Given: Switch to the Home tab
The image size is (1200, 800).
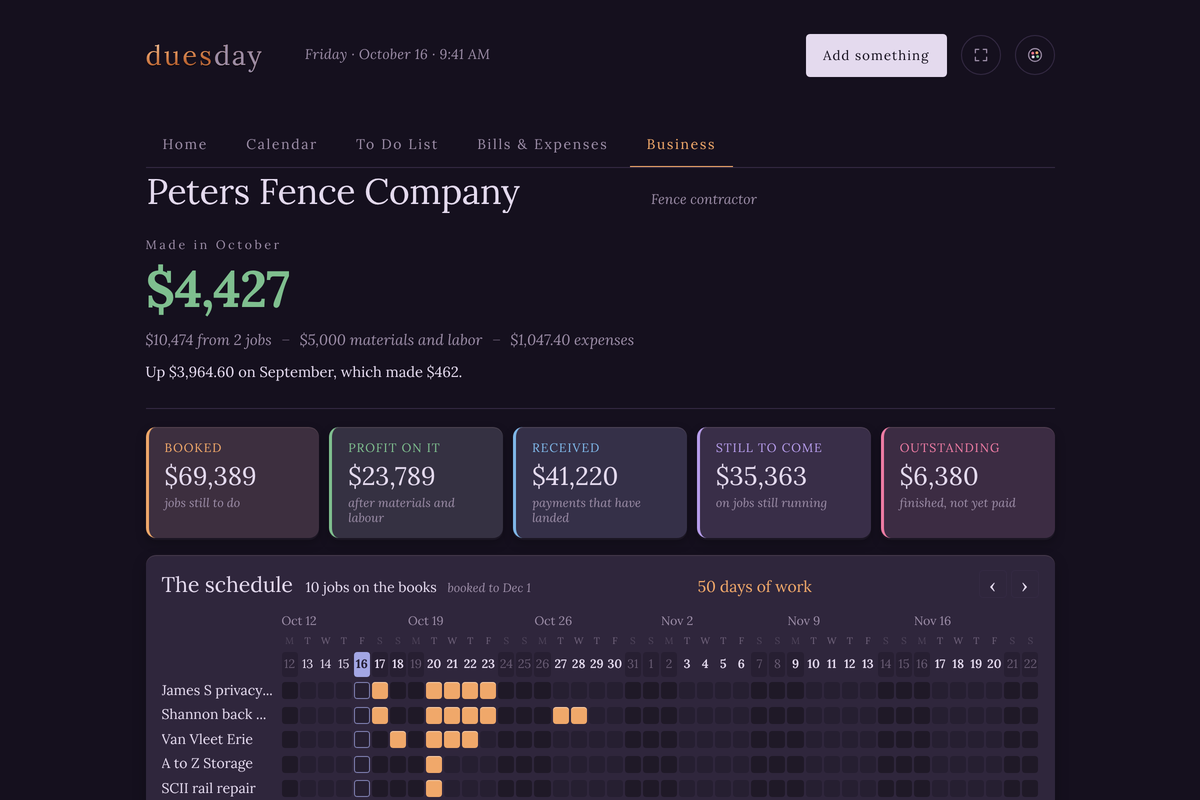Looking at the screenshot, I should 185,144.
